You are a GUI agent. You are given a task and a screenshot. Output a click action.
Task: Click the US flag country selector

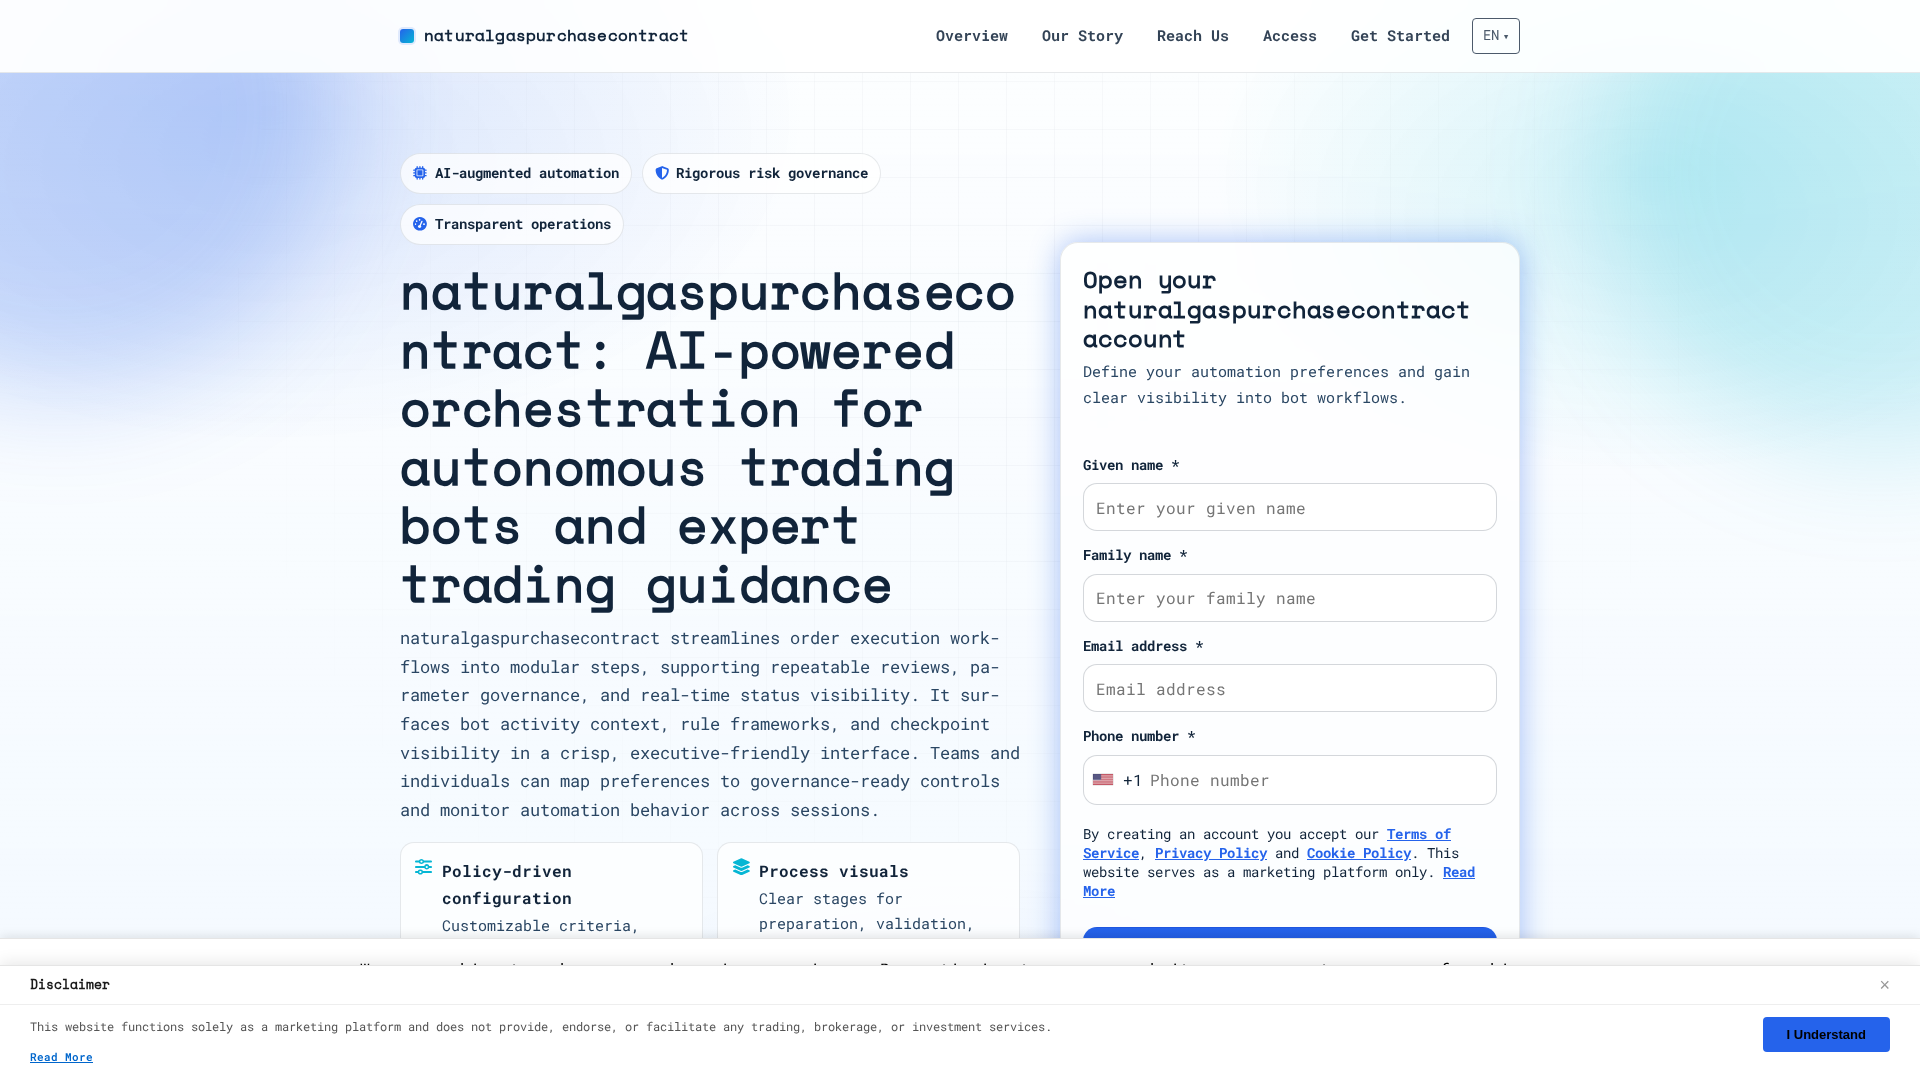1103,780
